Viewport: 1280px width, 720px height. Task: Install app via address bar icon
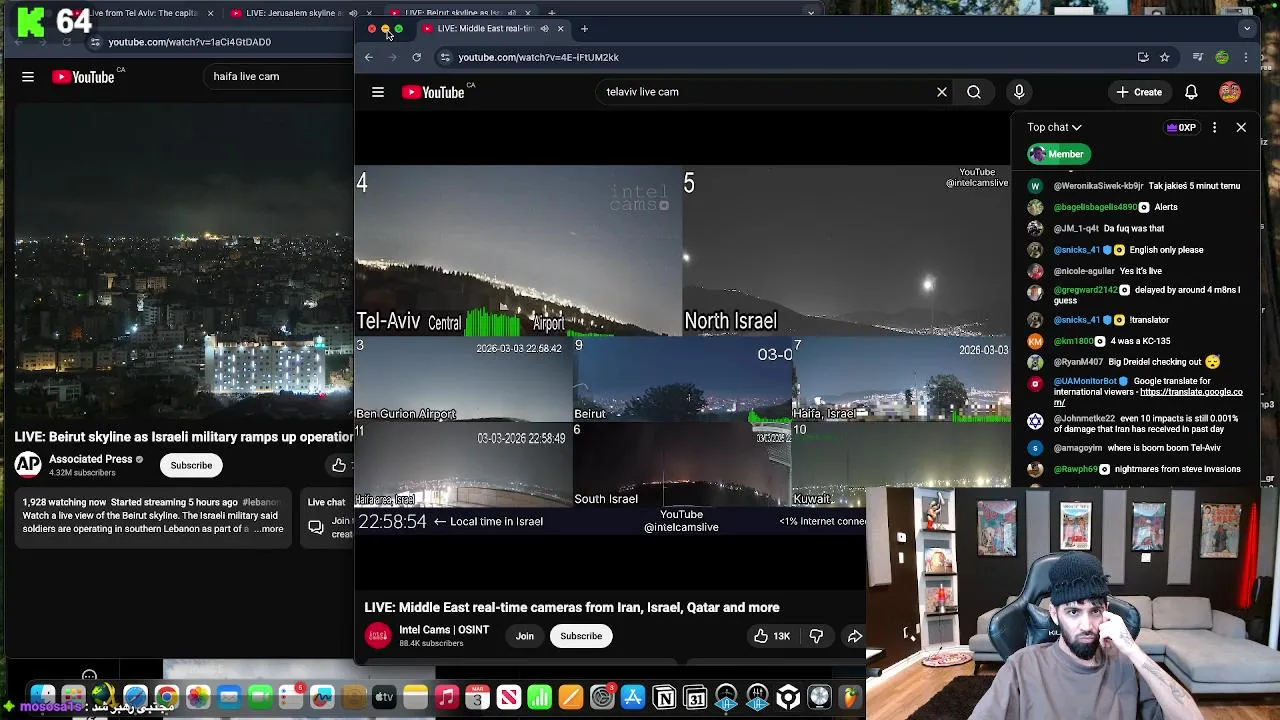pyautogui.click(x=1143, y=57)
